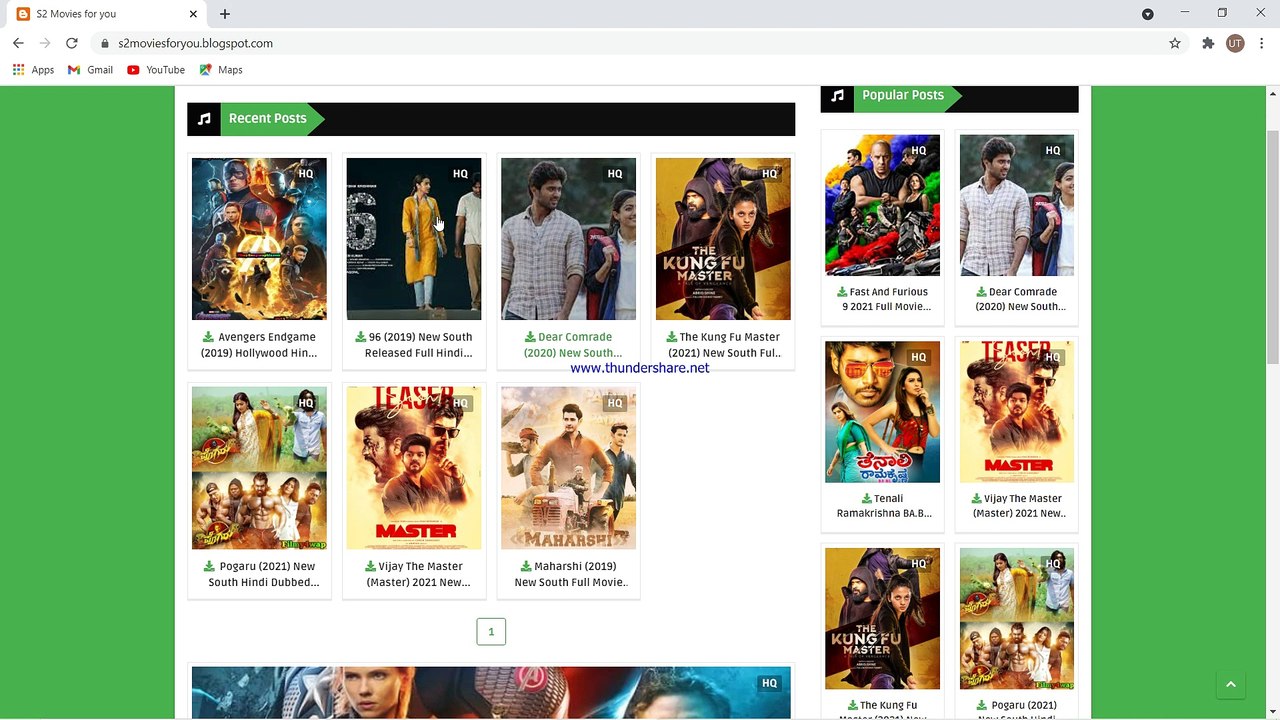Click the Pogaru (2021) title link in Recent Posts

pos(260,574)
